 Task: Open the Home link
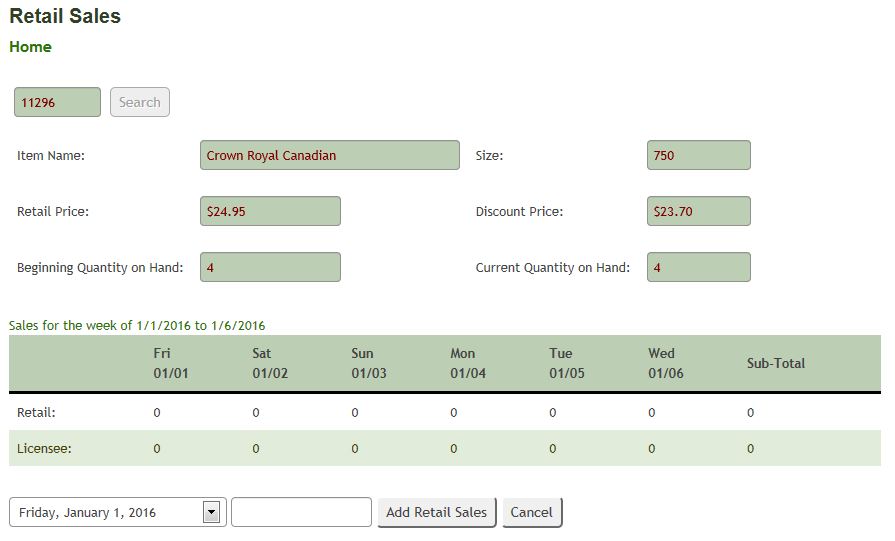(x=30, y=47)
